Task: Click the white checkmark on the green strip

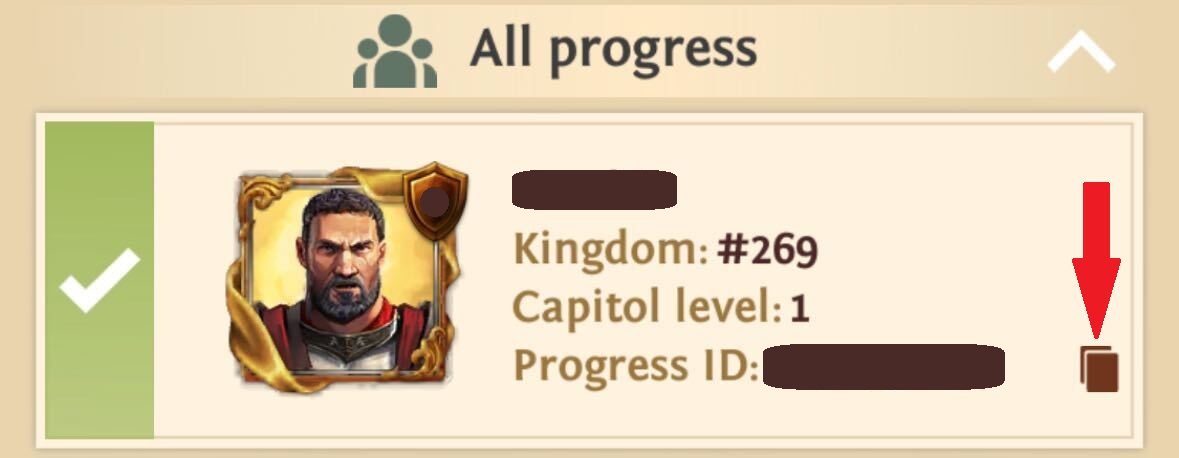Action: coord(99,281)
